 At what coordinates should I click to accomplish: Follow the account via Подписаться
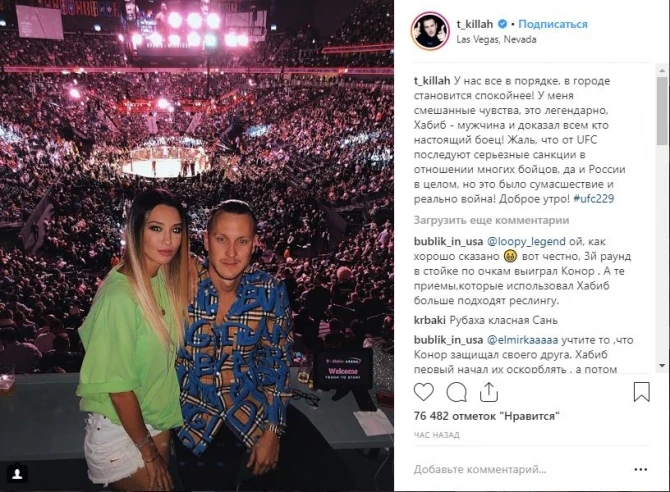coord(552,24)
